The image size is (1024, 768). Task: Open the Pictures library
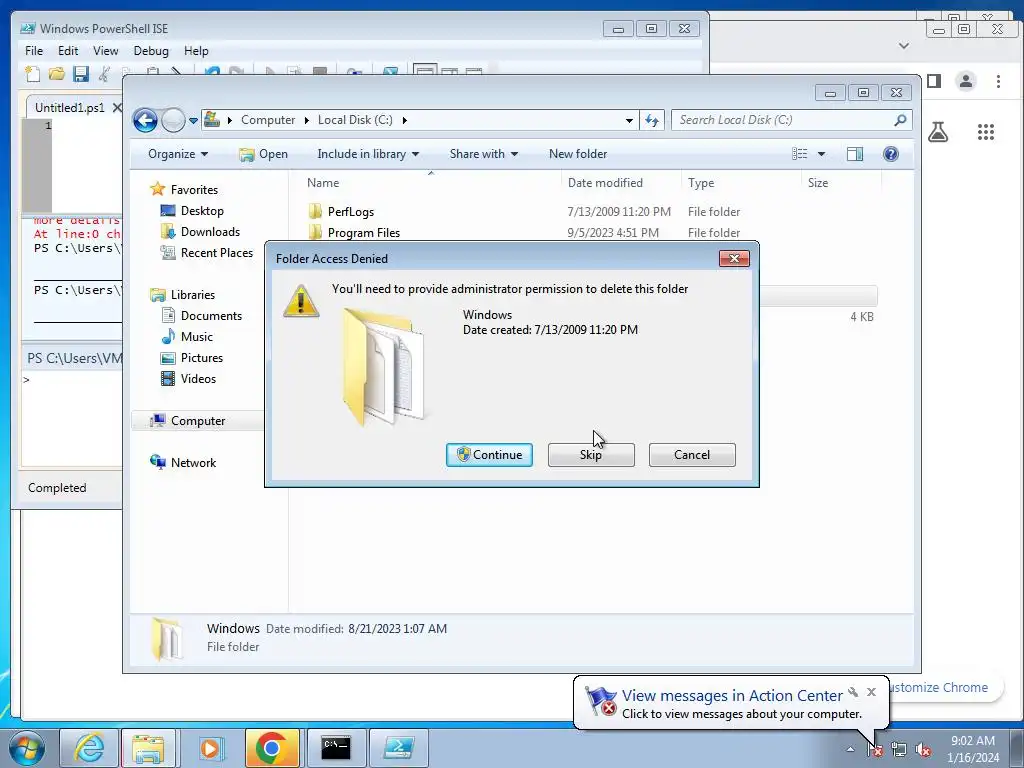pos(201,358)
